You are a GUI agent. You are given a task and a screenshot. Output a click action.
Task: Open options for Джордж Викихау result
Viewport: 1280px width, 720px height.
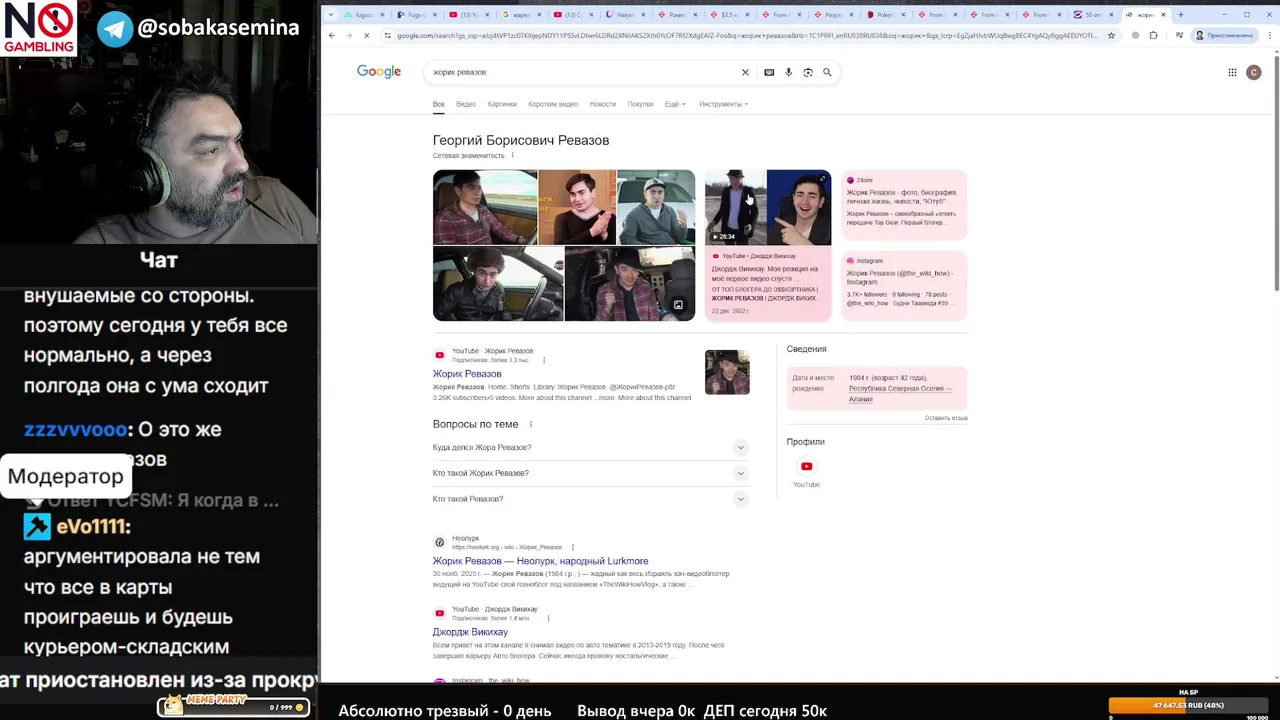click(548, 618)
